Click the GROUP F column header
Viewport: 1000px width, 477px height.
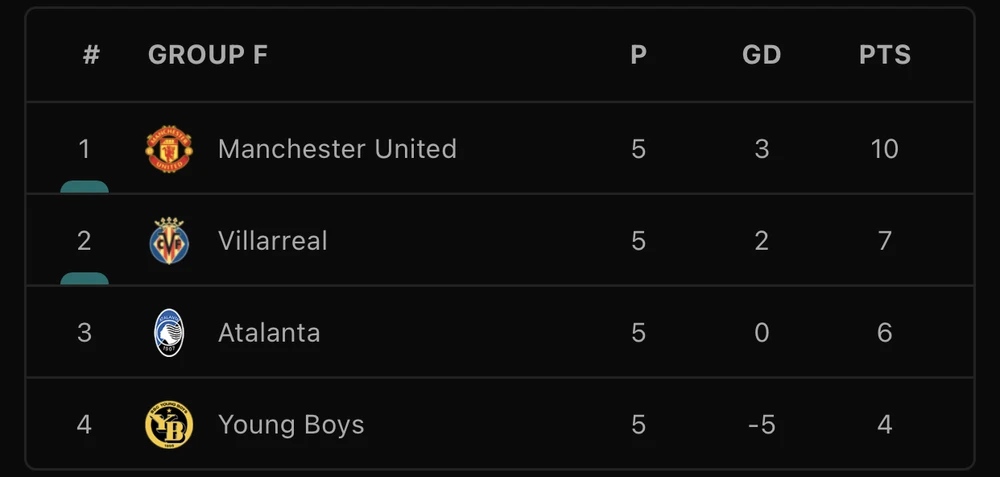click(x=208, y=55)
